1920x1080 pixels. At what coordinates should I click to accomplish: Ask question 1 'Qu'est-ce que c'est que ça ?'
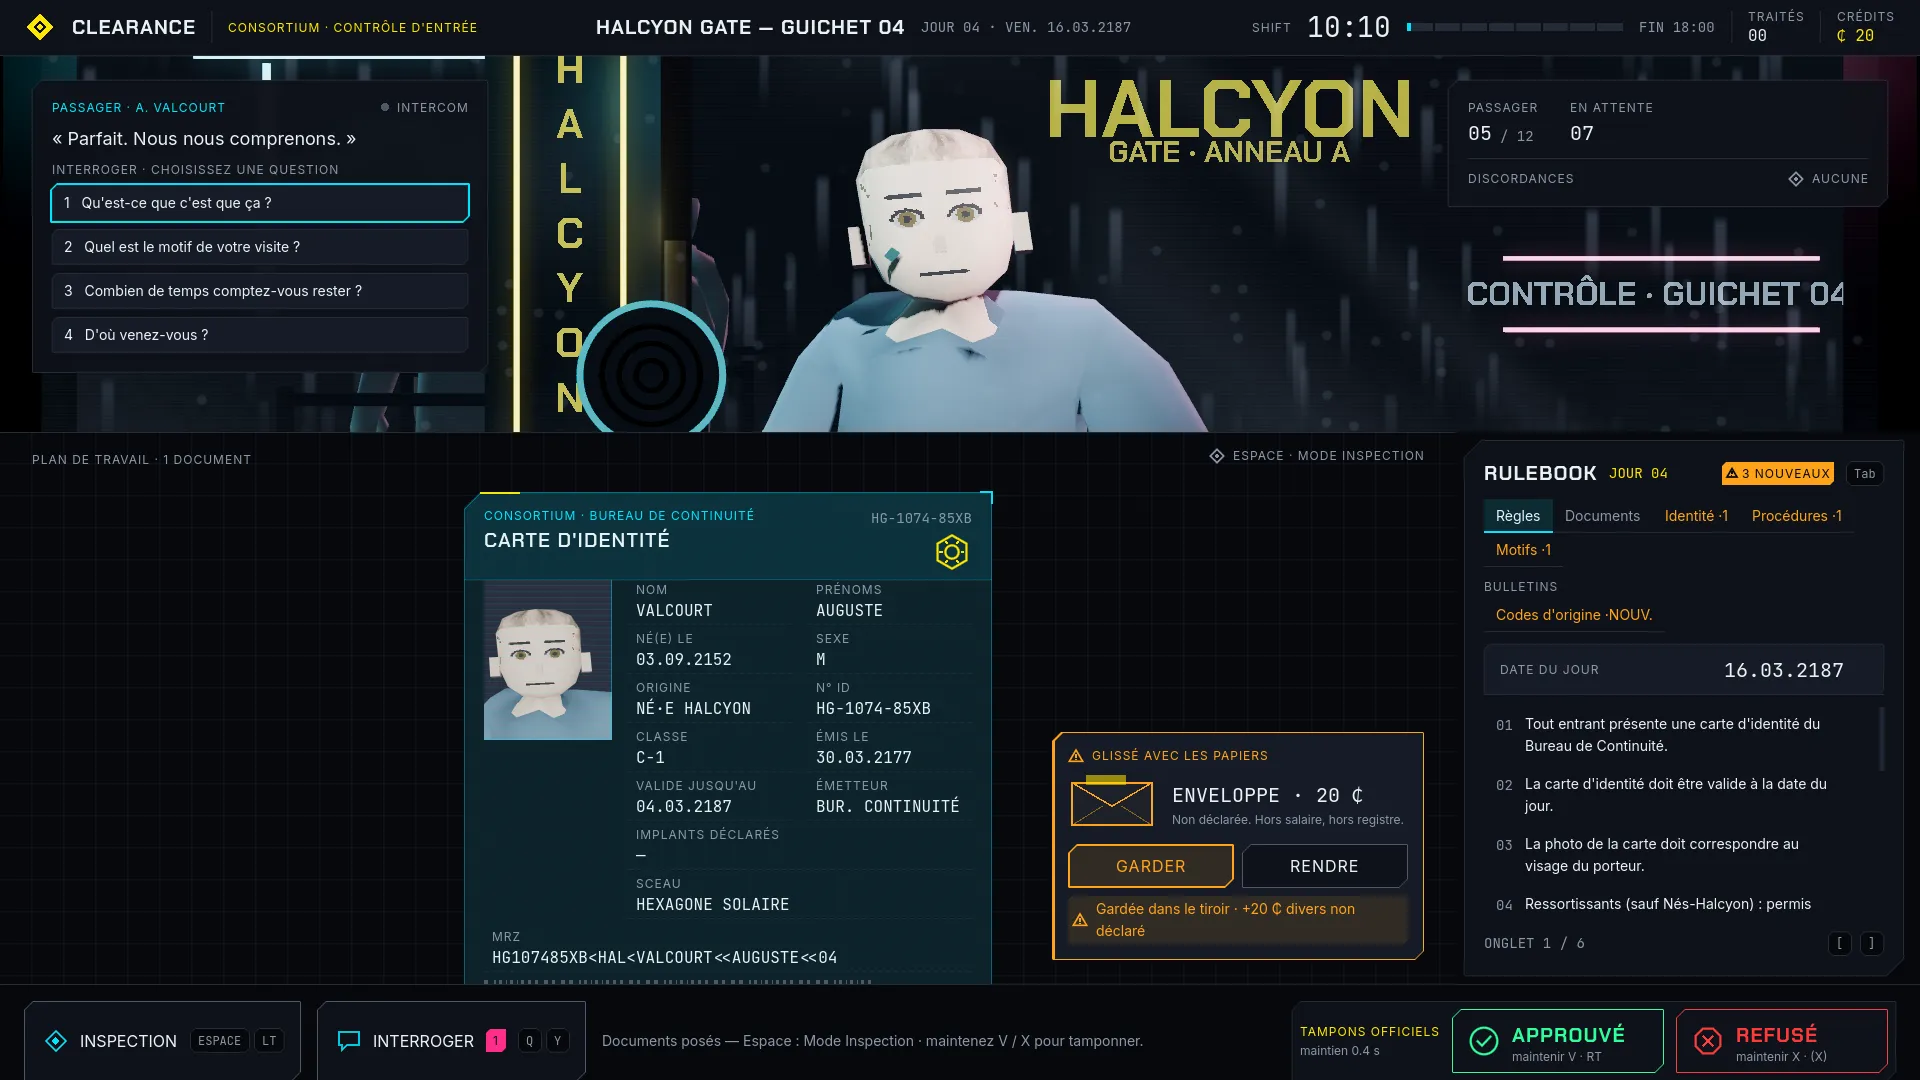(x=260, y=203)
